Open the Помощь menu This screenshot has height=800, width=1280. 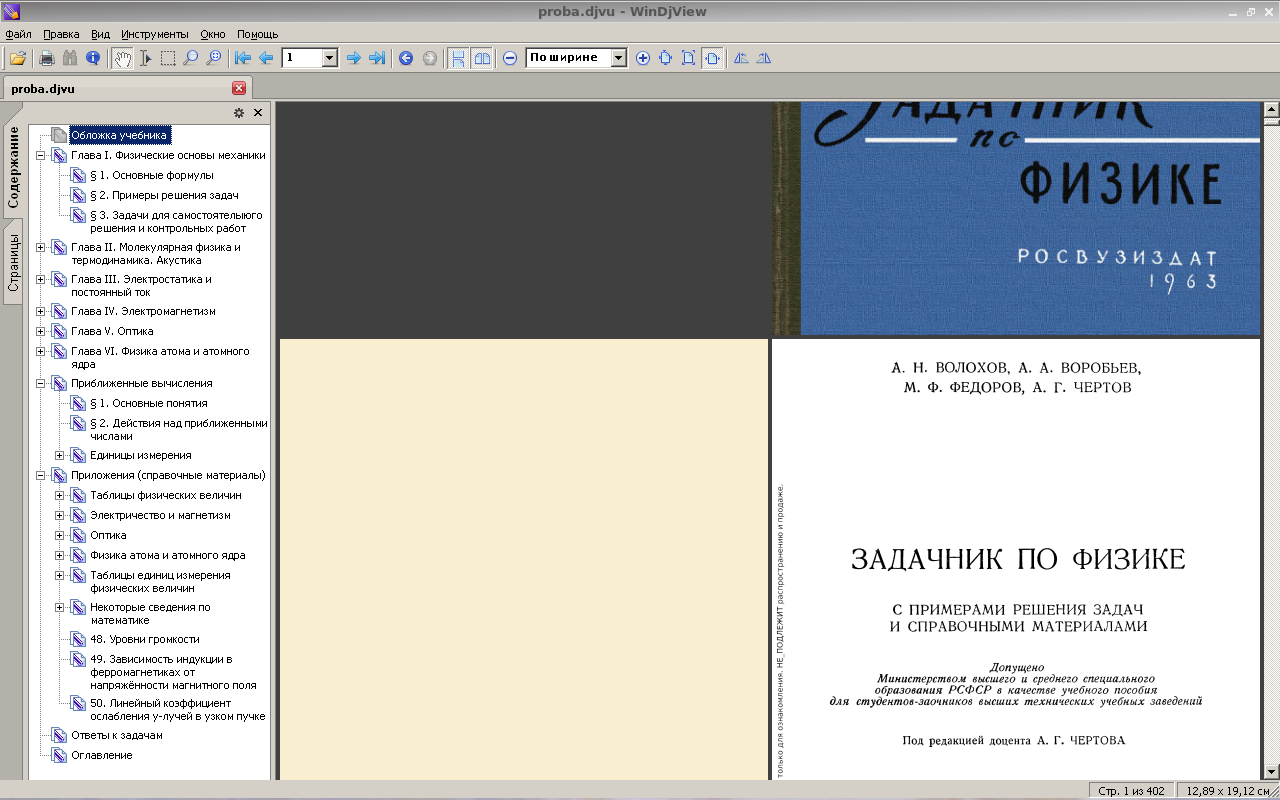click(258, 34)
